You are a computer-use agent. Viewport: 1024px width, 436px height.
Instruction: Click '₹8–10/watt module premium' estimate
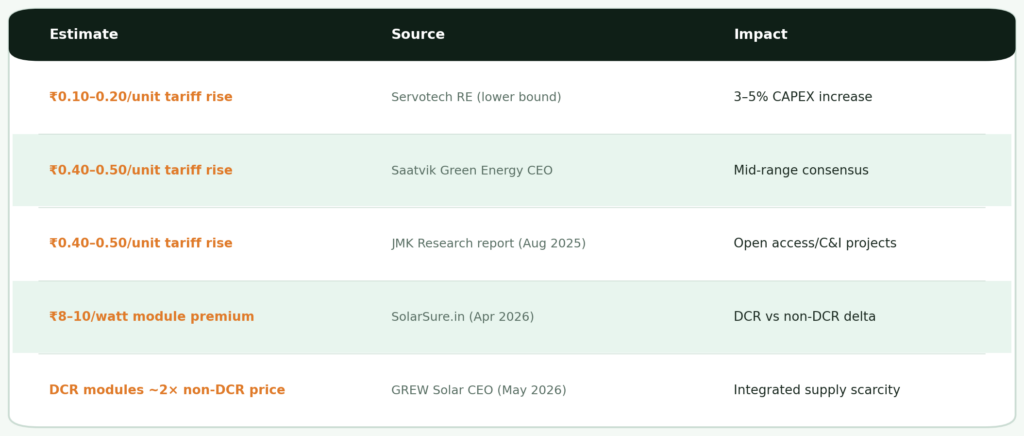pyautogui.click(x=152, y=317)
